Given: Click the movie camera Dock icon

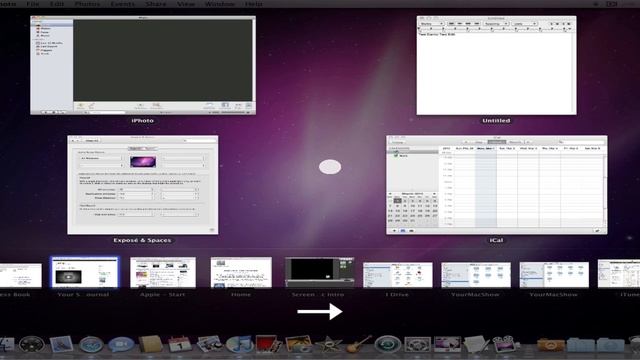Looking at the screenshot, I should (x=505, y=344).
